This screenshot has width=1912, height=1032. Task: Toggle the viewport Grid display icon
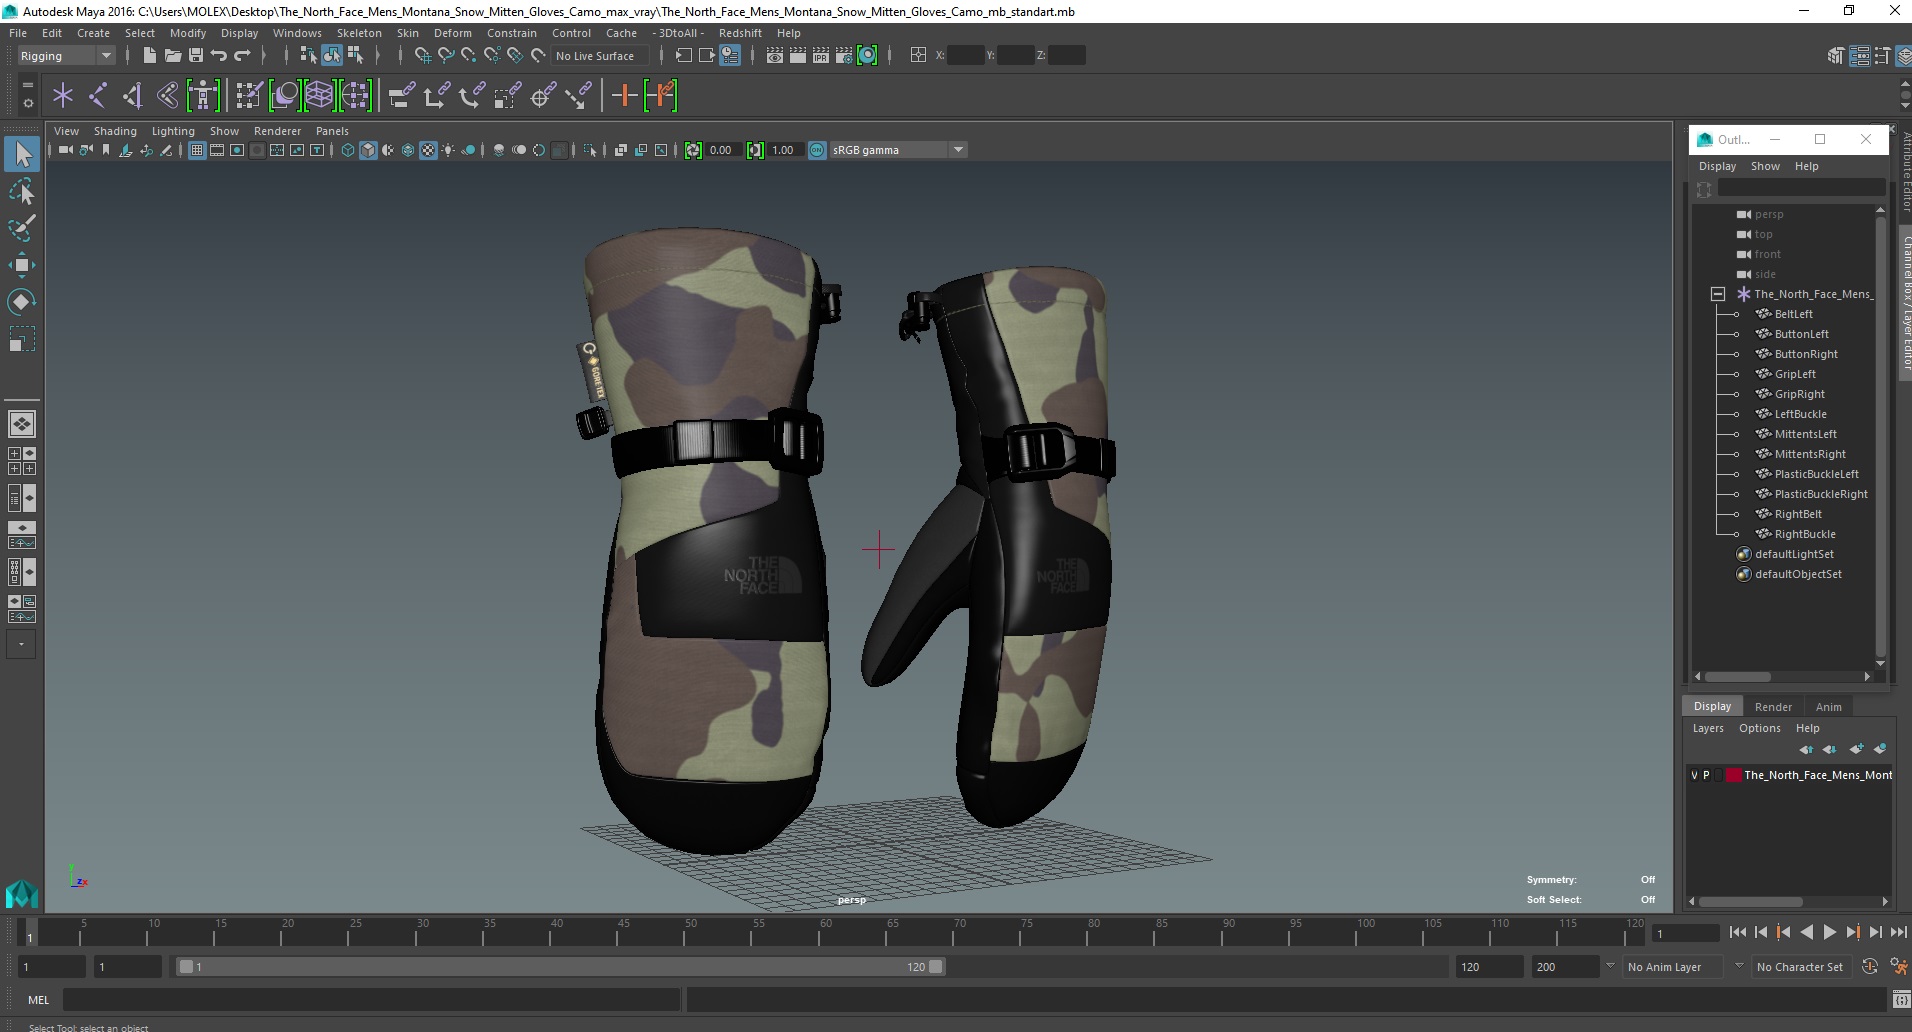(197, 150)
